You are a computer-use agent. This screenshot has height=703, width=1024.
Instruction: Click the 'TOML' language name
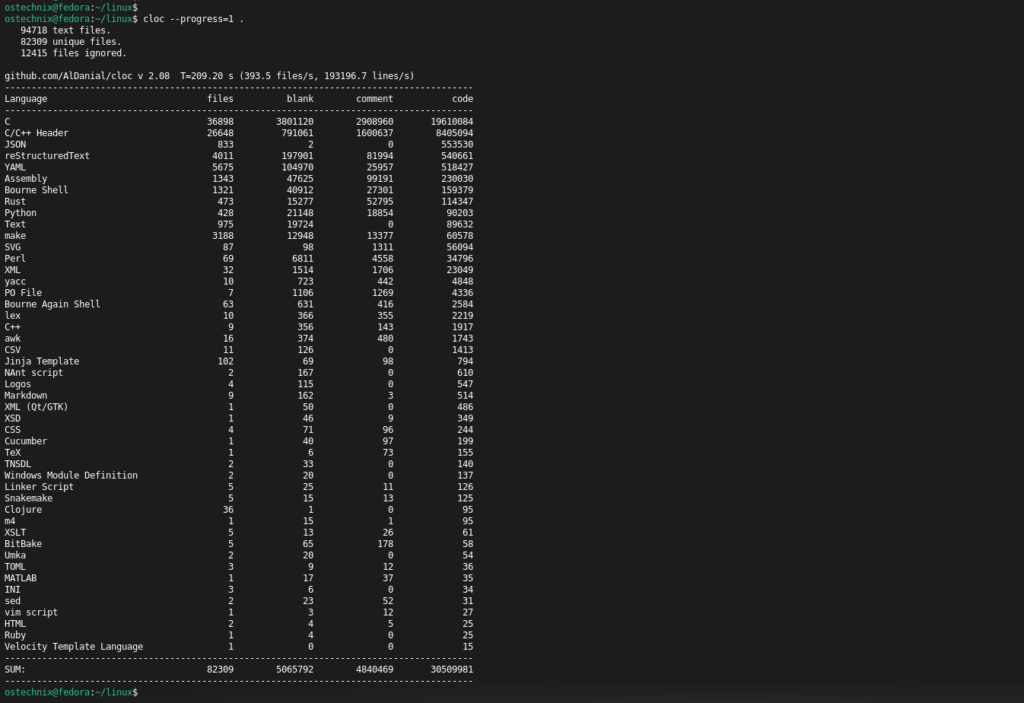pyautogui.click(x=15, y=566)
